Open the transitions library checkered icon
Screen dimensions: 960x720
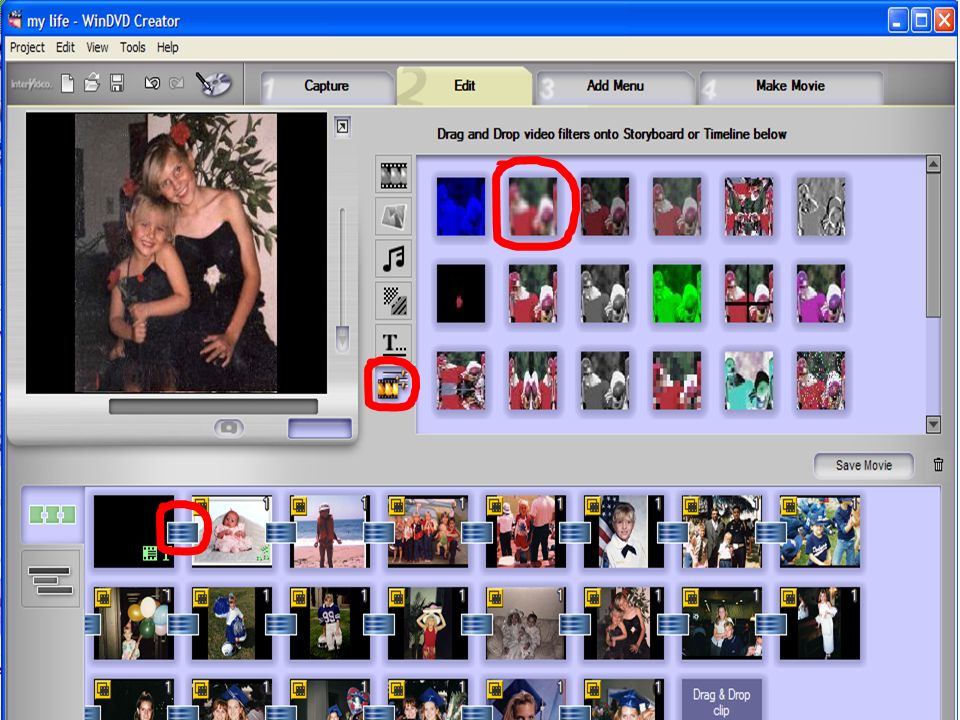(x=393, y=301)
